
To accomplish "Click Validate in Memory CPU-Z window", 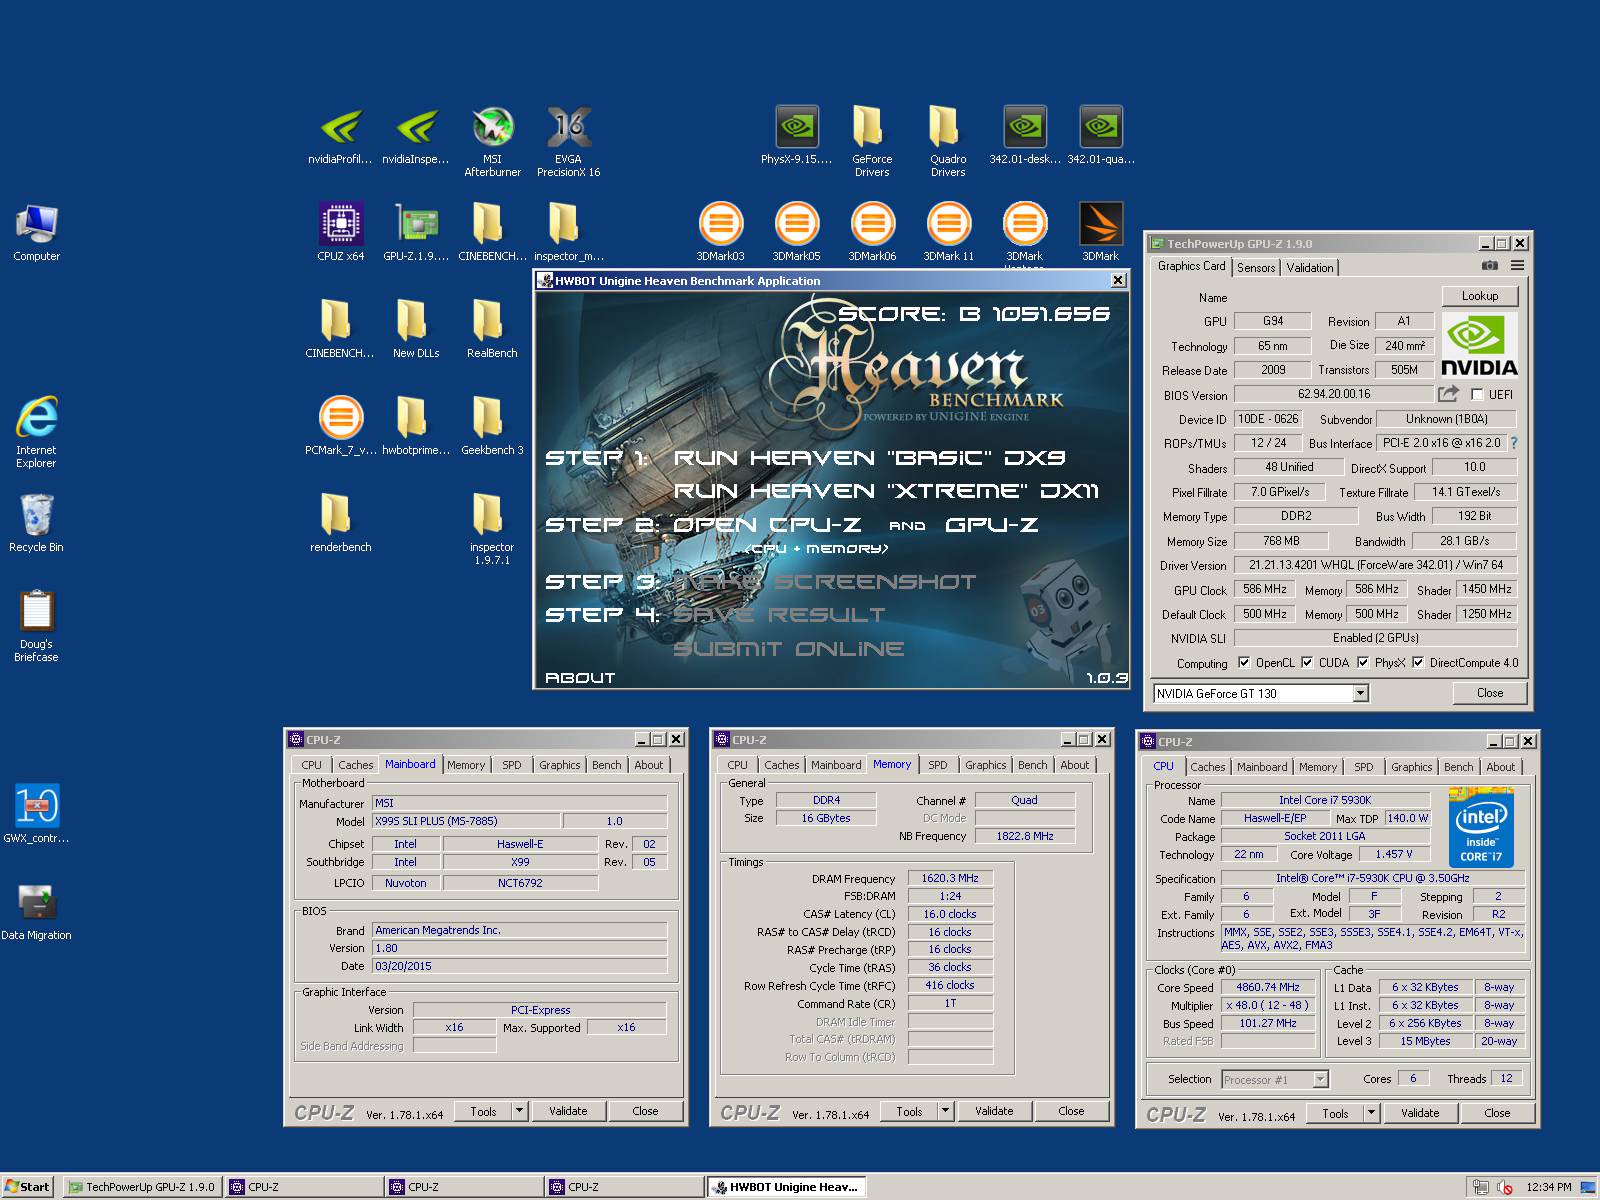I will click(994, 1111).
